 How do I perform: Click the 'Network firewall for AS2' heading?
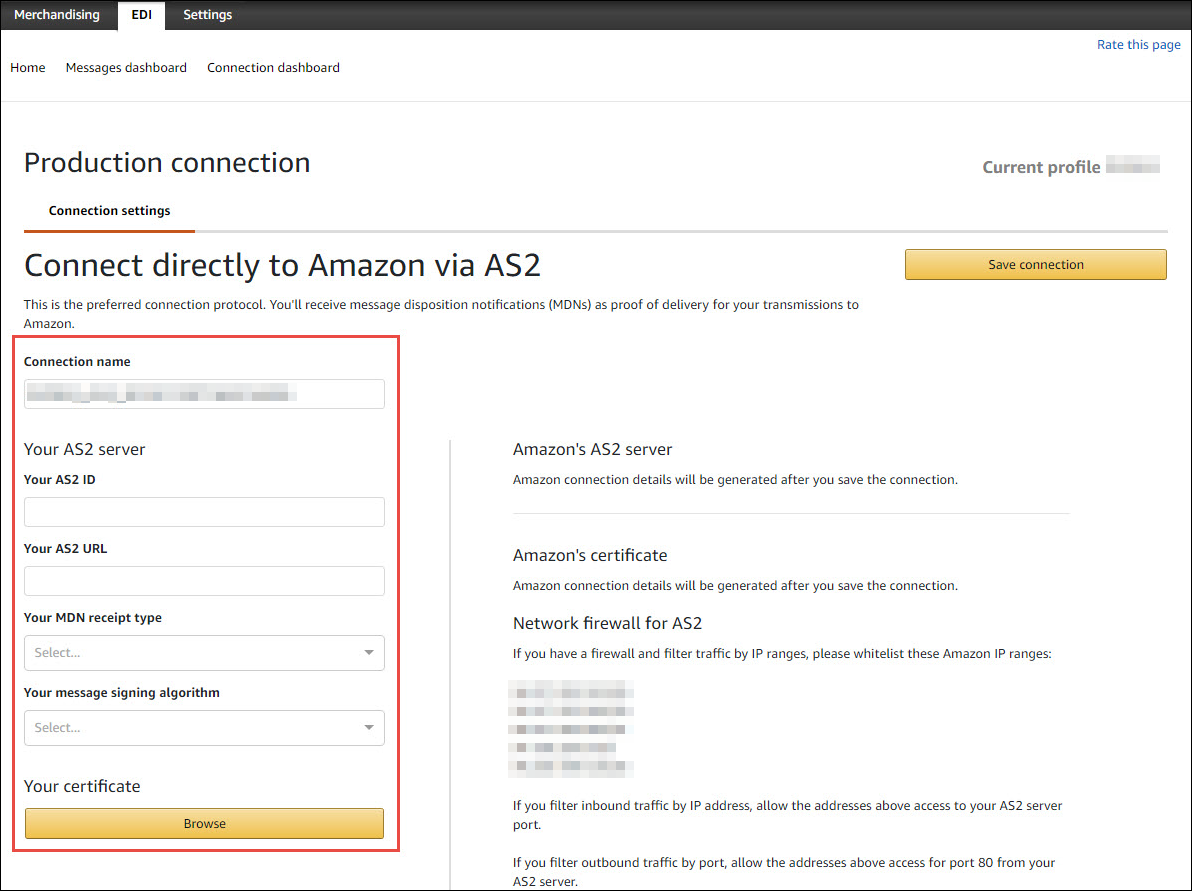pos(607,623)
